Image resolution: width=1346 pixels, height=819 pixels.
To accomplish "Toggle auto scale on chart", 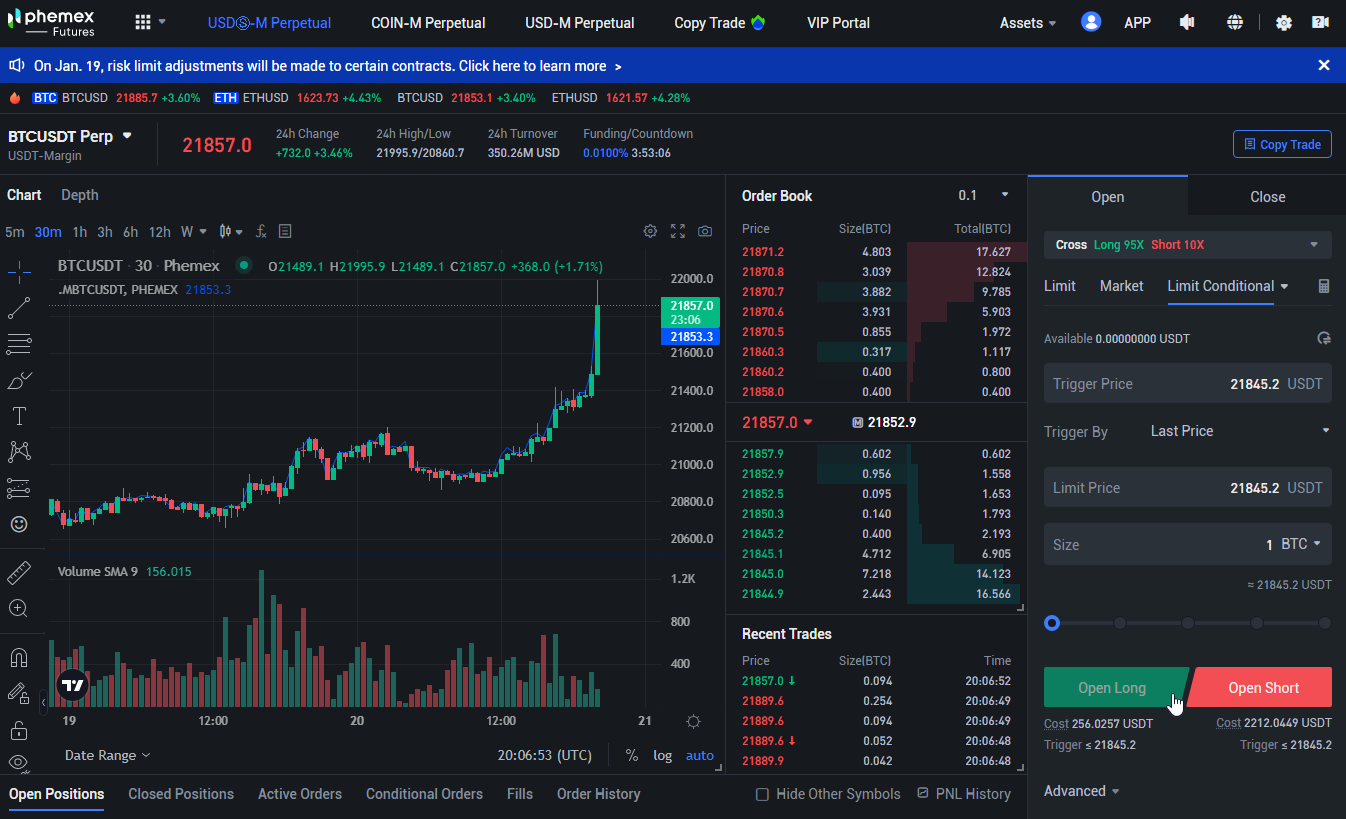I will click(700, 755).
